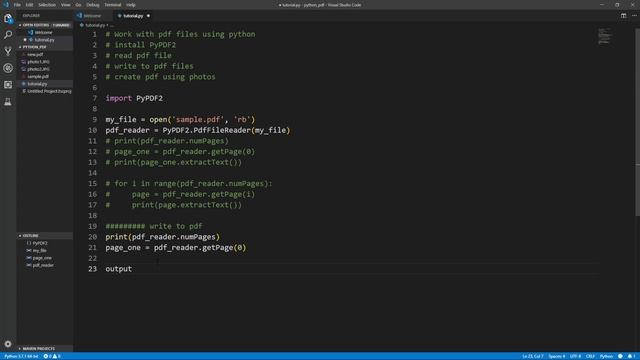
Task: Click the Python interpreter version in status bar
Action: (x=21, y=356)
